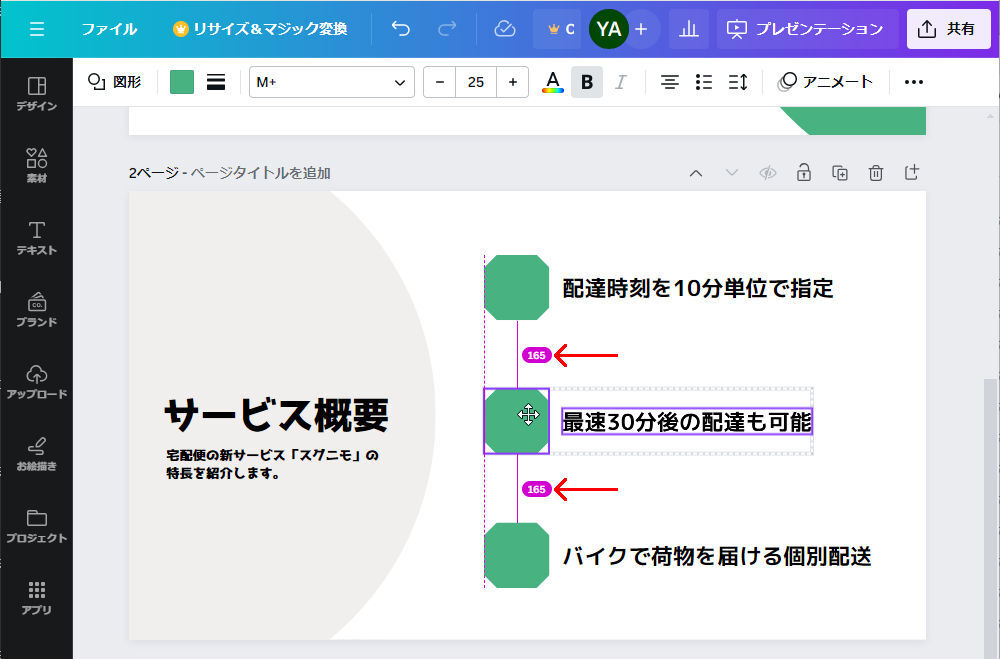Screen dimensions: 1000x659
Task: Open the ファイル menu
Action: [109, 29]
